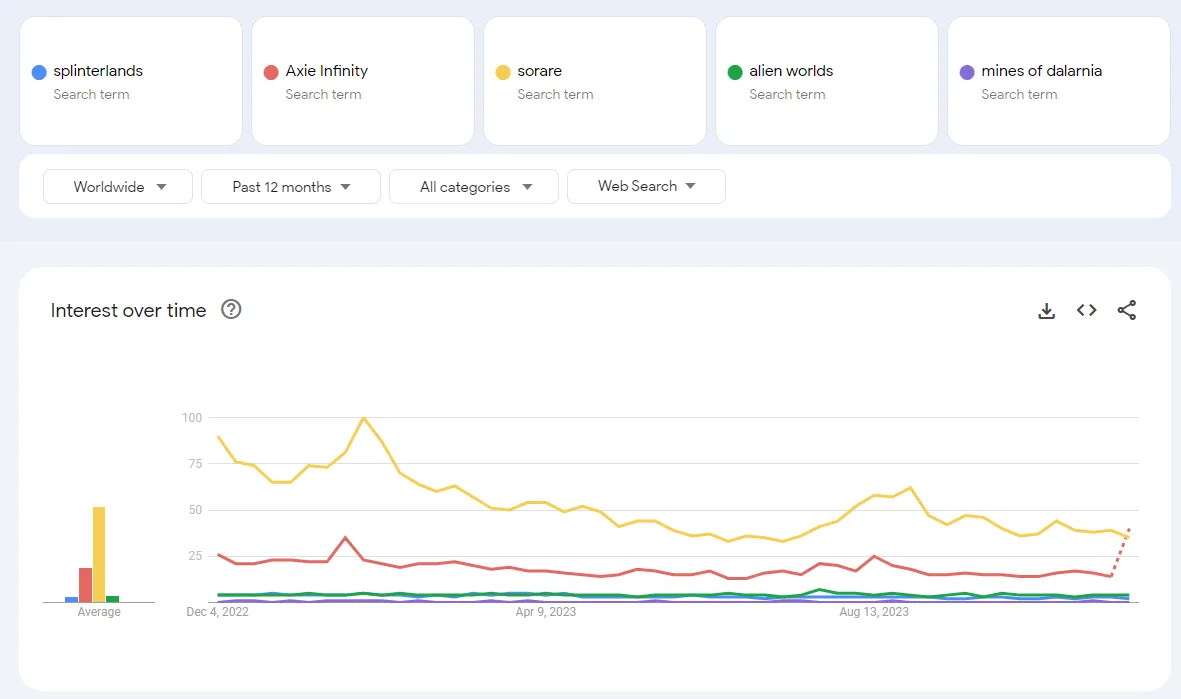Select the sorare search term card
Image resolution: width=1181 pixels, height=699 pixels.
pyautogui.click(x=595, y=81)
